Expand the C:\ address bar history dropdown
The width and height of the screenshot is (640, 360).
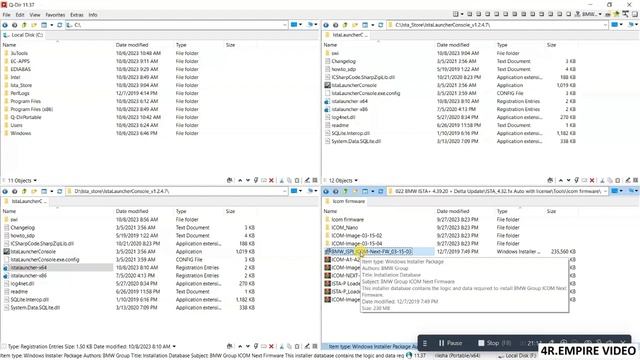pyautogui.click(x=284, y=25)
